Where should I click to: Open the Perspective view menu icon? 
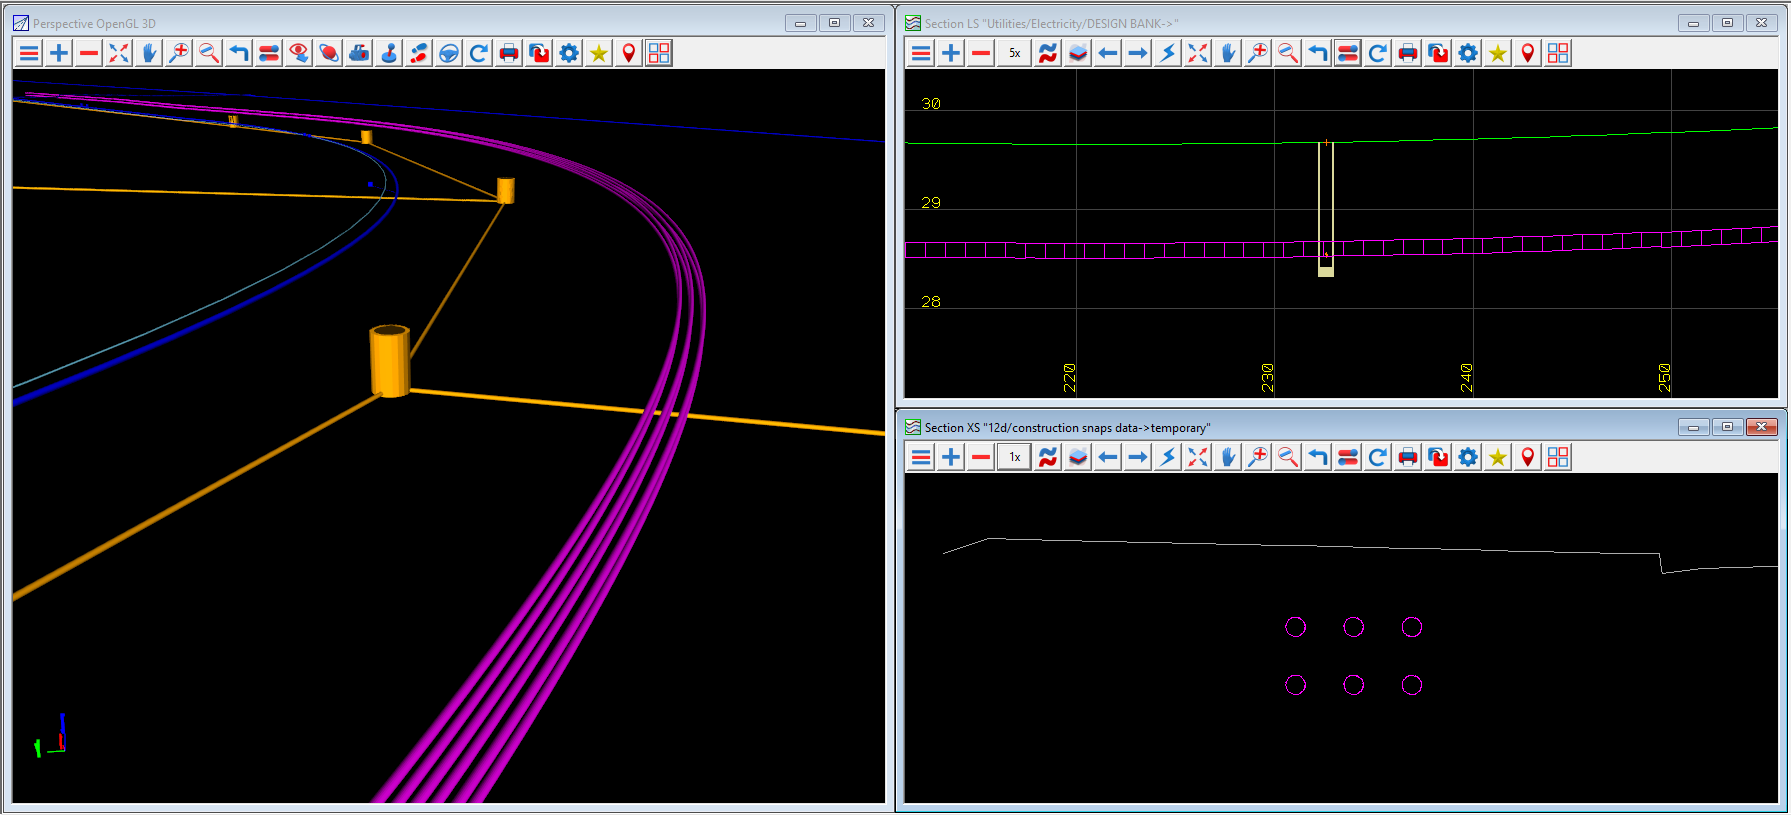pyautogui.click(x=29, y=53)
